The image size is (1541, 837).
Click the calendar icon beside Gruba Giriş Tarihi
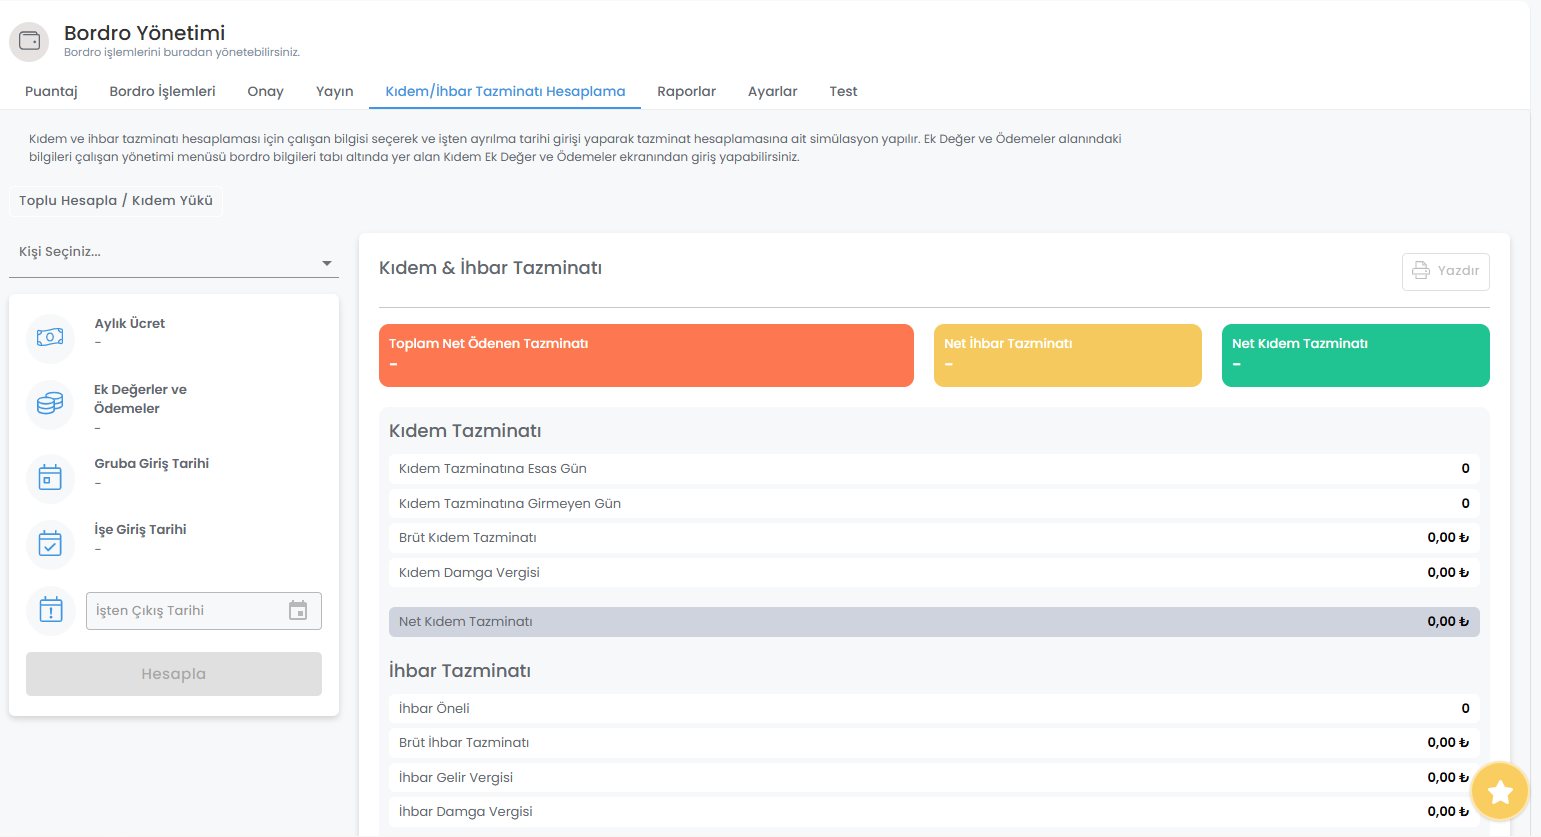pos(50,478)
